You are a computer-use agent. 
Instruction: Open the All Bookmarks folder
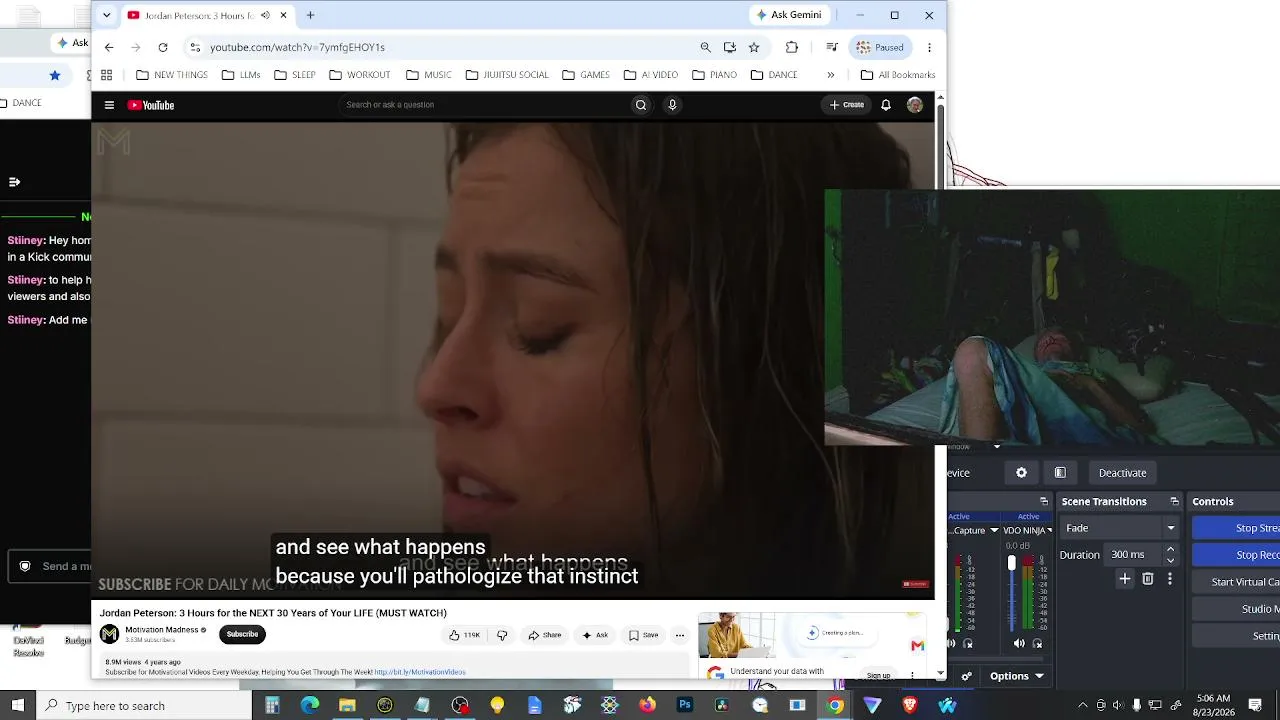(898, 75)
